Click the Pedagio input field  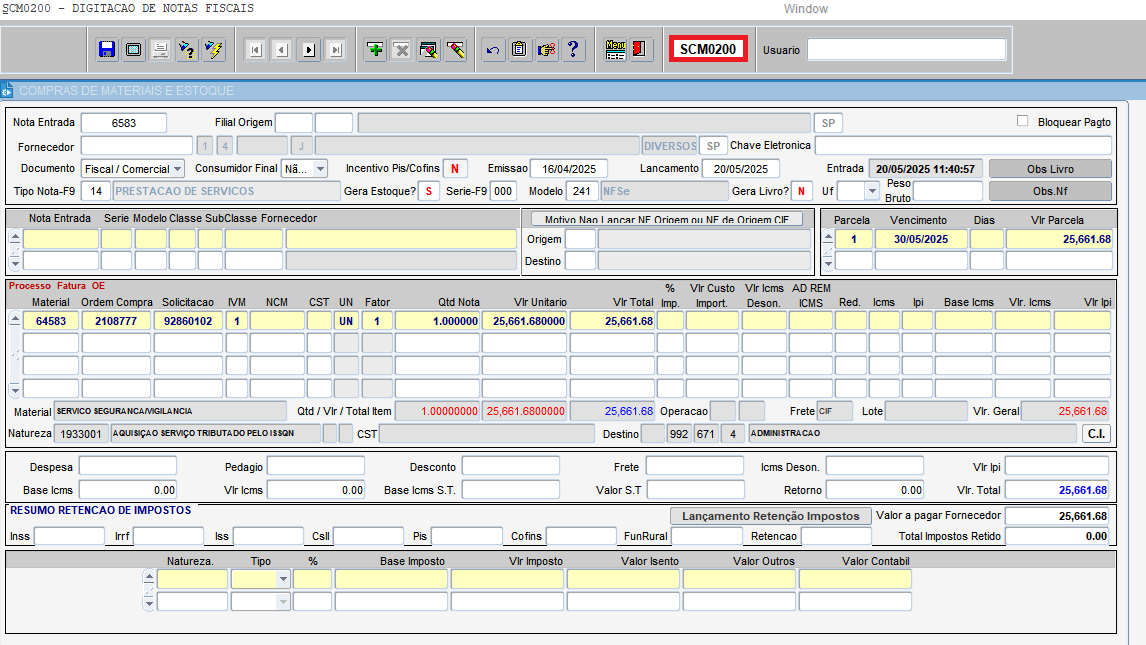(x=316, y=466)
